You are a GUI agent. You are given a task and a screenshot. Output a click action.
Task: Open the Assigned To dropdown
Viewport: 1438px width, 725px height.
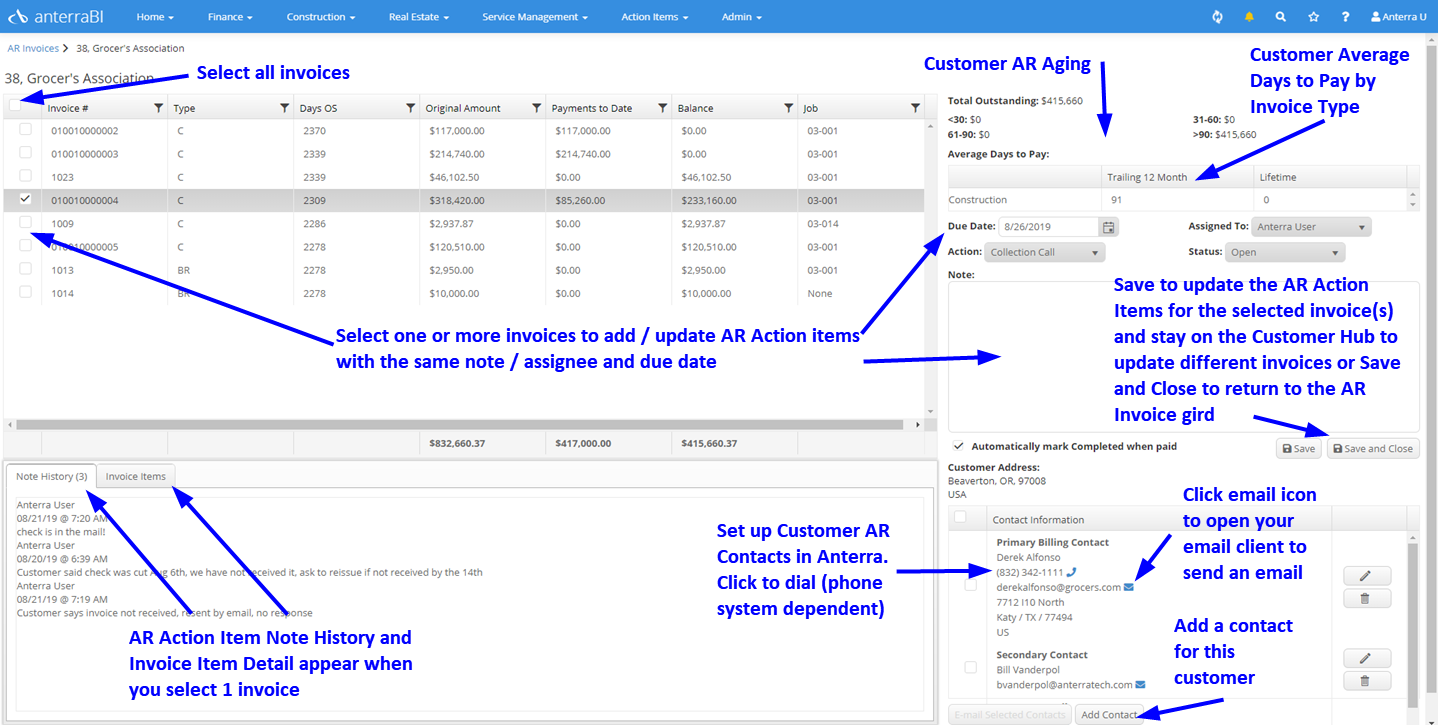(x=1311, y=227)
